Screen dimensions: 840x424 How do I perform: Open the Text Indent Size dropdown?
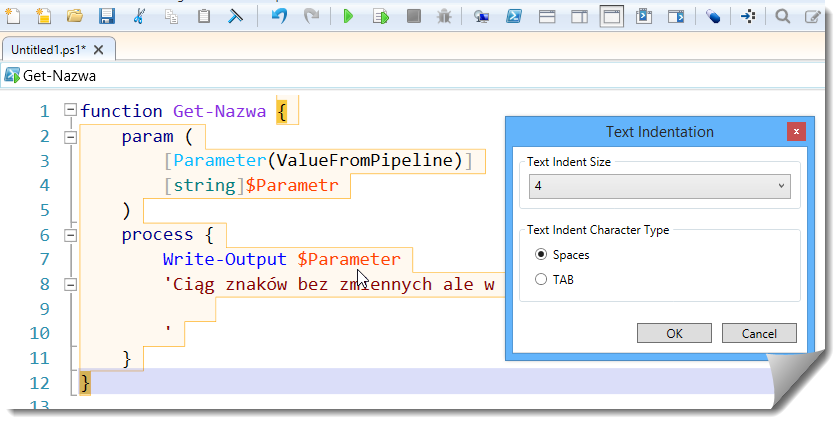click(x=659, y=186)
